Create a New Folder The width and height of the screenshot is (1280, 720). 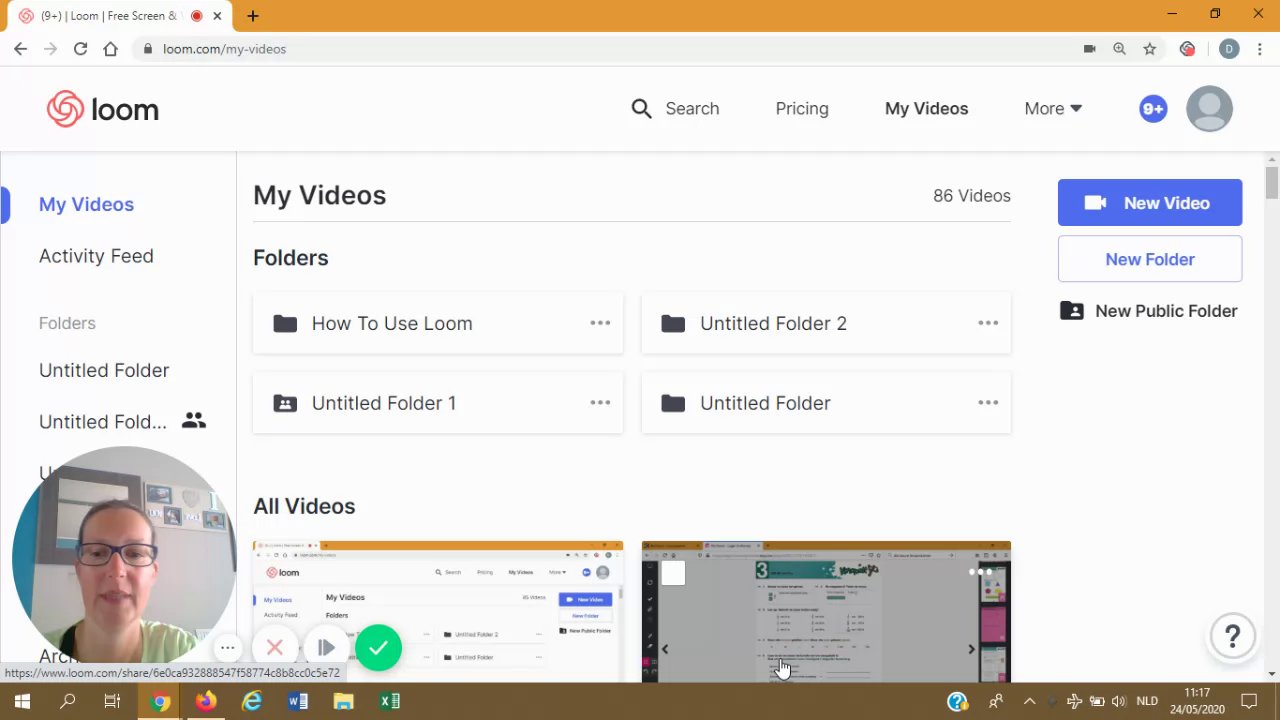click(1150, 259)
